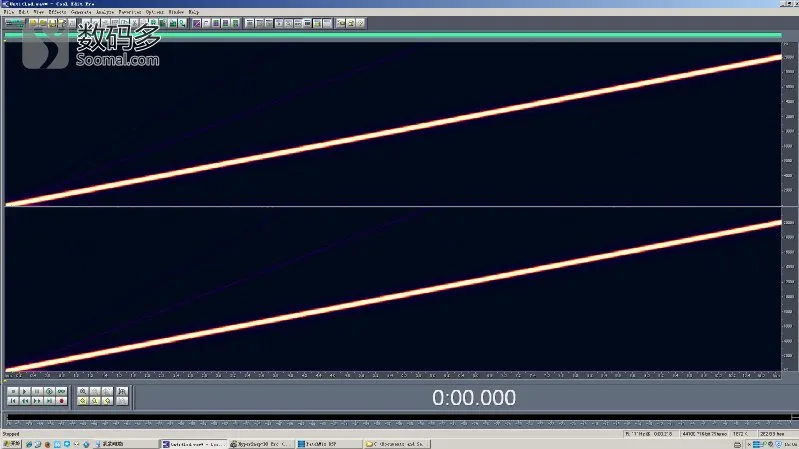This screenshot has height=449, width=799.
Task: Click the Help question mark toolbar icon
Action: 360,23
